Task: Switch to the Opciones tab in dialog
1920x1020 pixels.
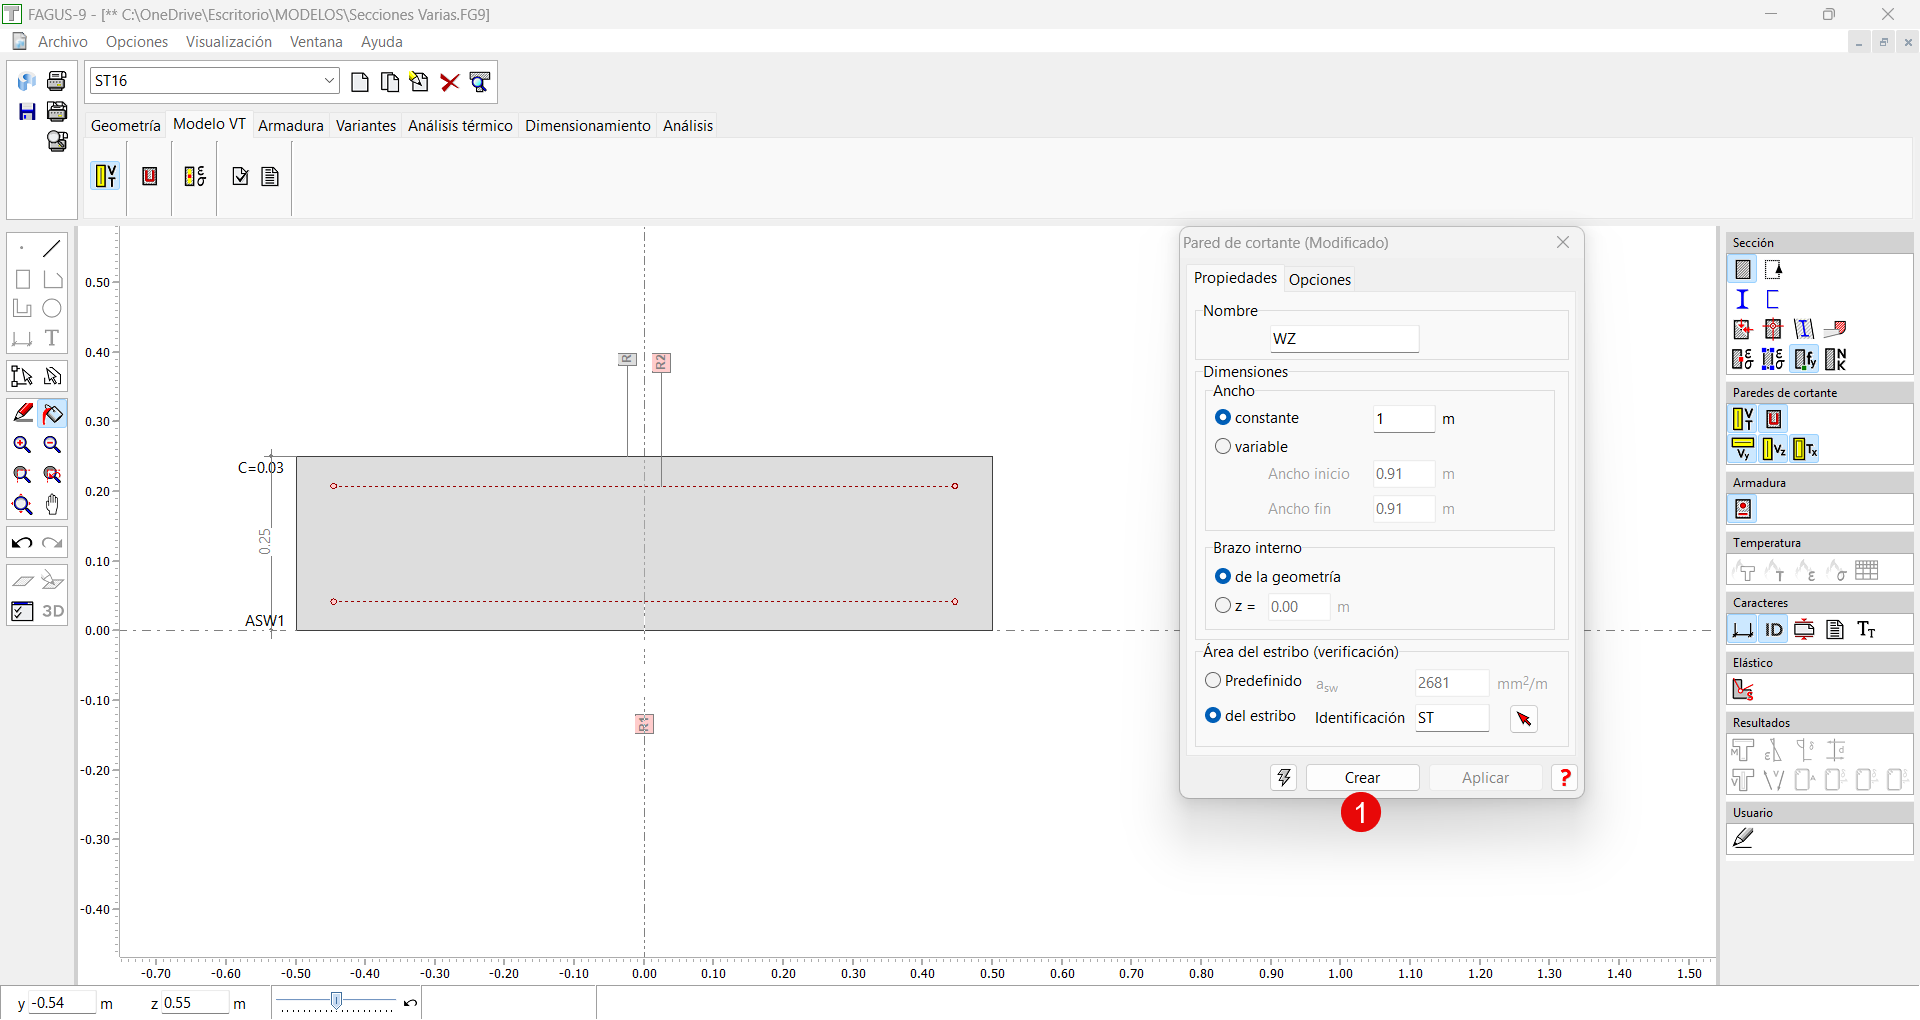Action: tap(1319, 280)
